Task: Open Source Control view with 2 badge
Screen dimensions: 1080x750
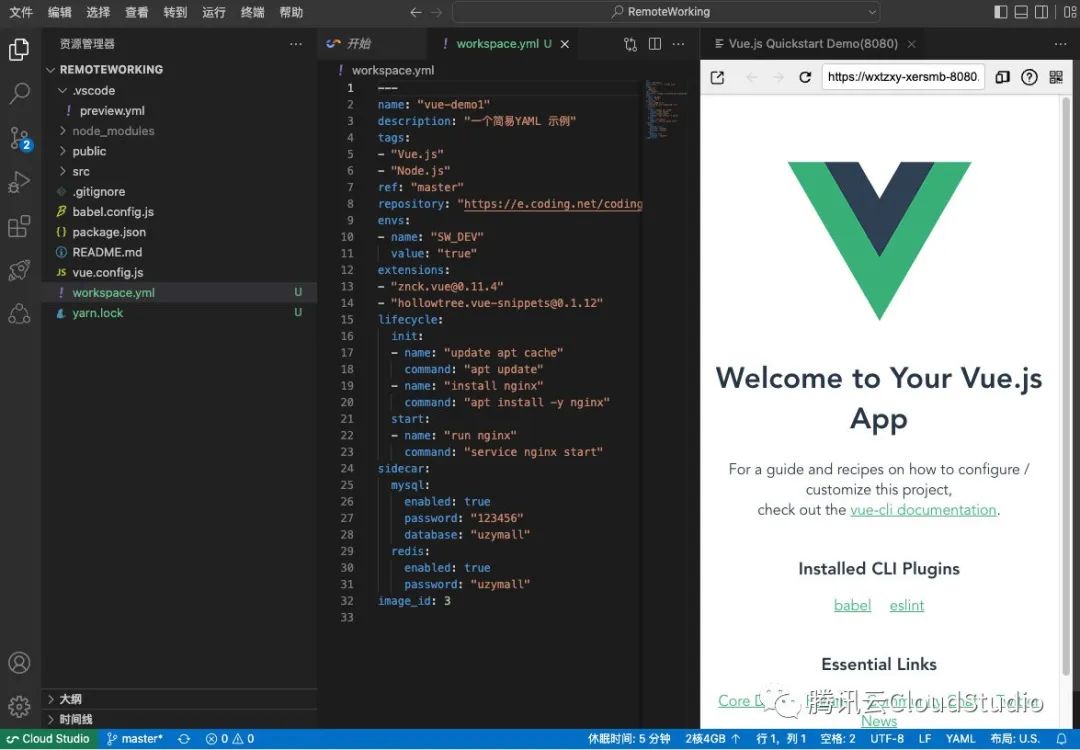Action: pyautogui.click(x=19, y=138)
